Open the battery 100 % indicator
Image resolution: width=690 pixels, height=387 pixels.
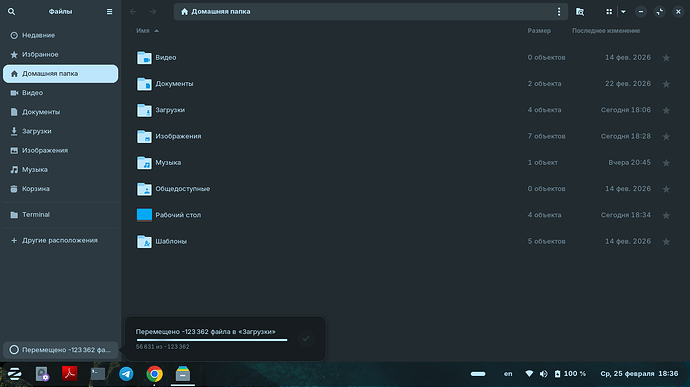click(570, 374)
